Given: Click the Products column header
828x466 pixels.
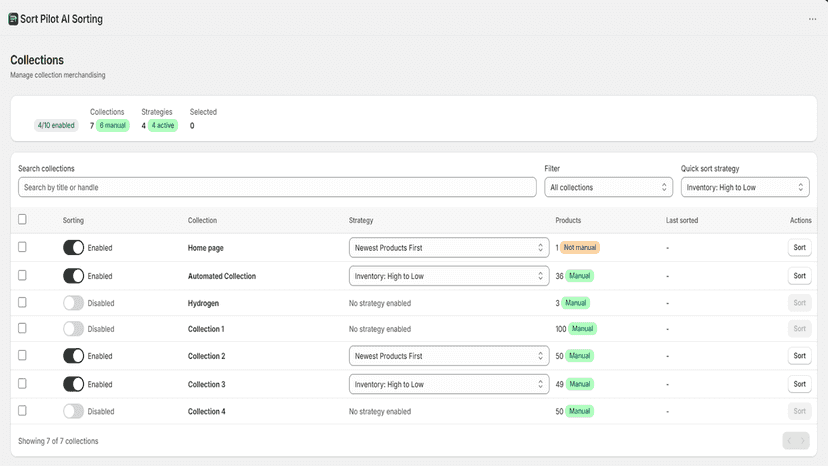Looking at the screenshot, I should 568,220.
